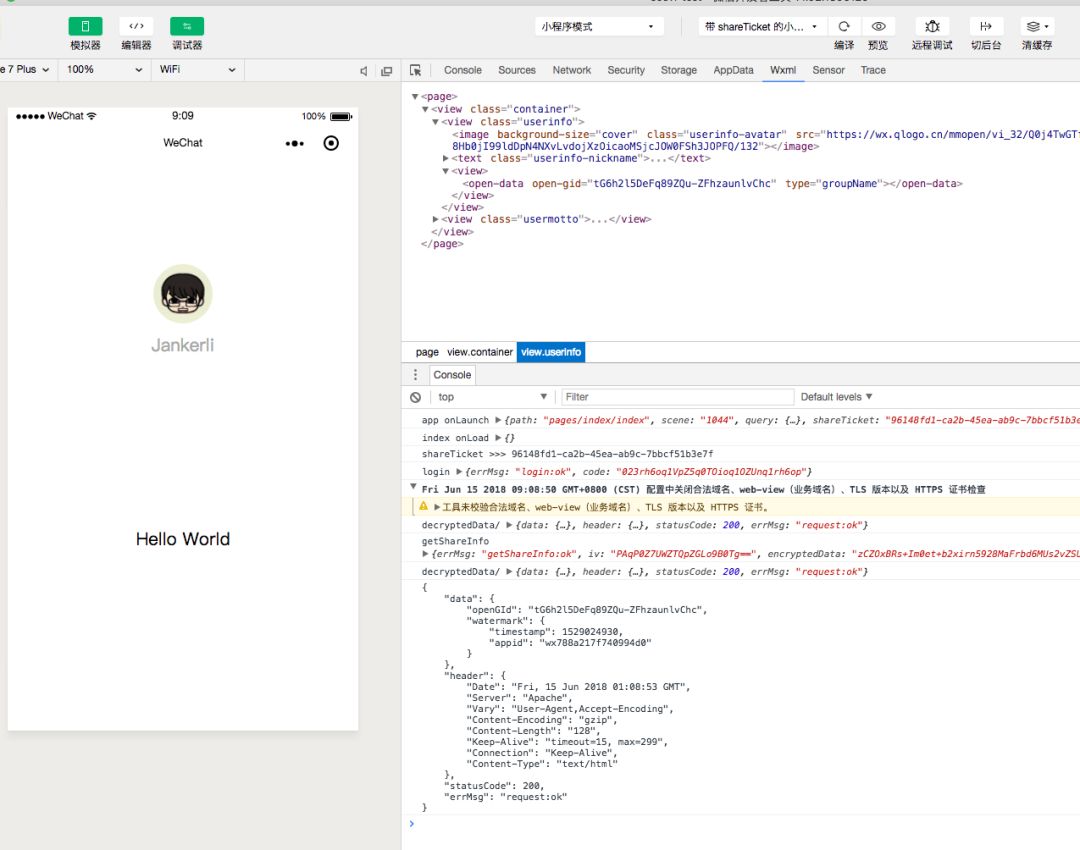This screenshot has height=850, width=1080.
Task: Collapse the view class="userinfo" node
Action: (x=435, y=121)
